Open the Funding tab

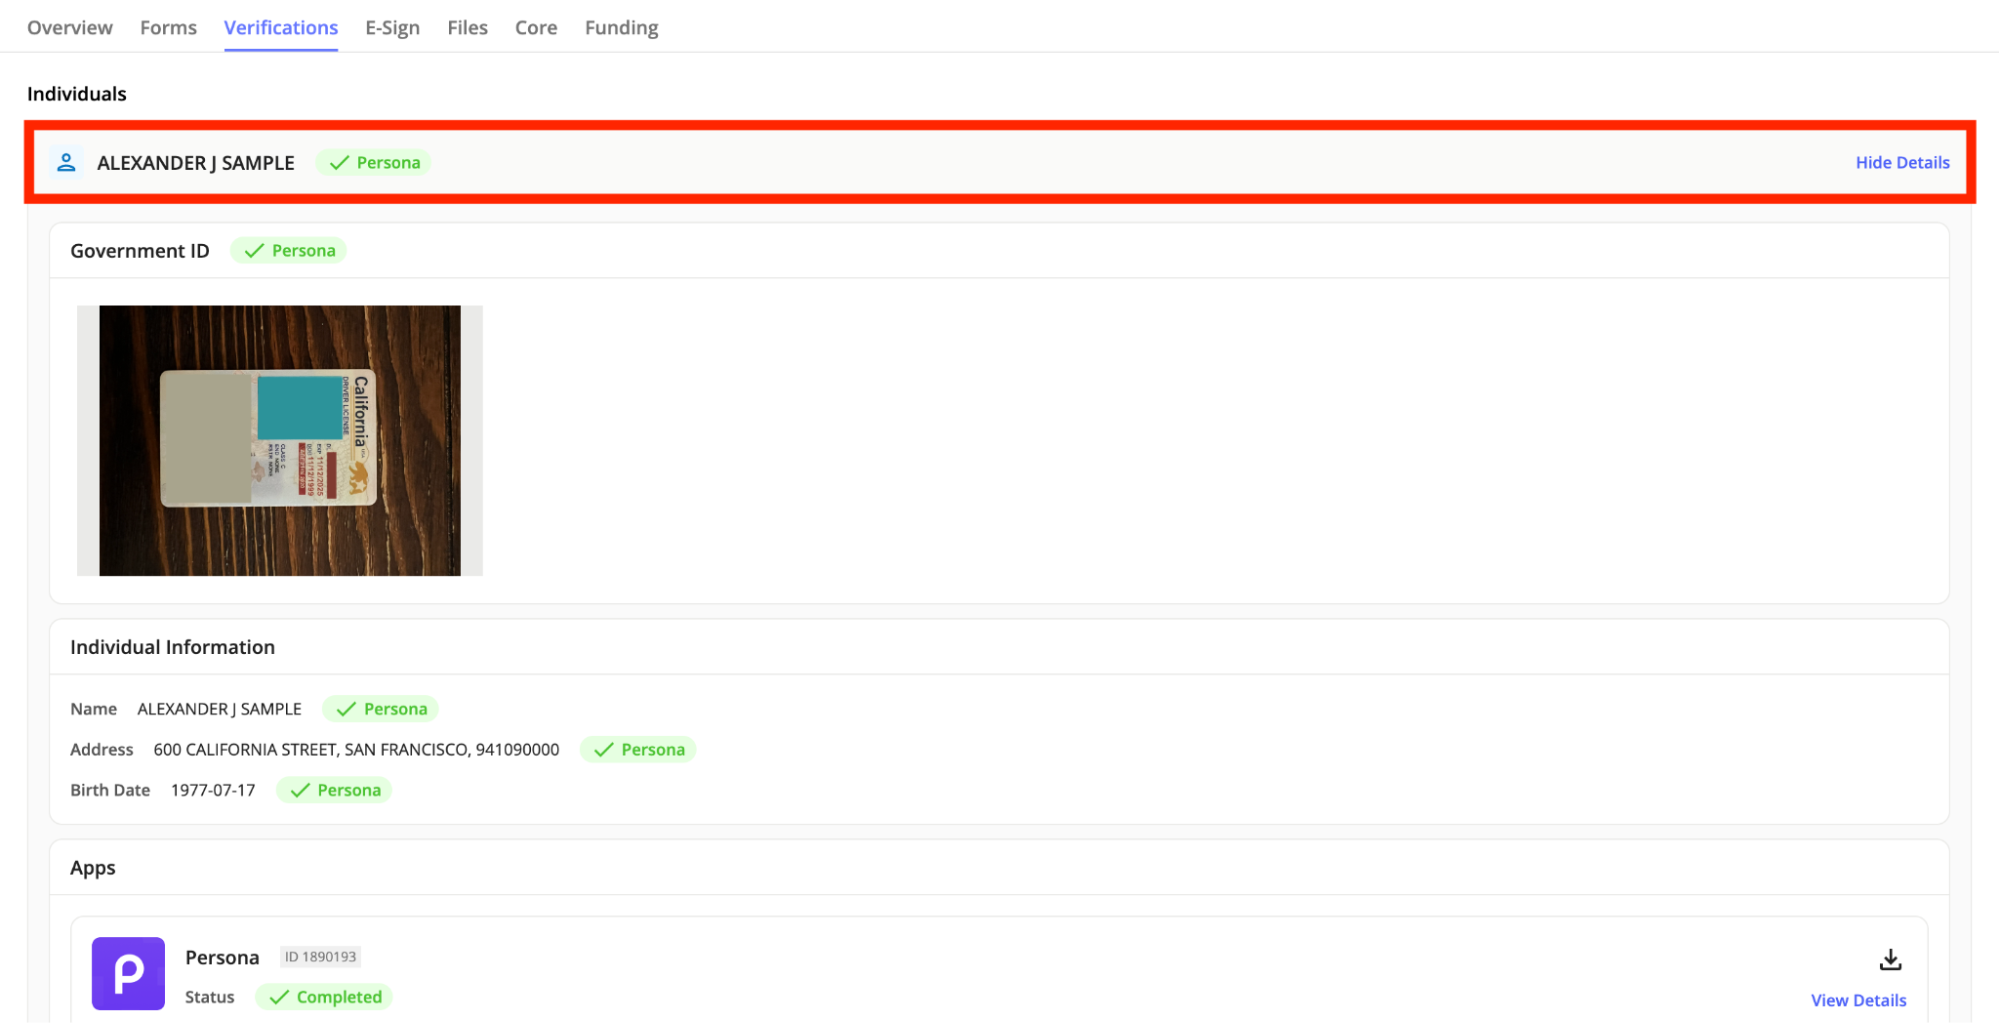[x=621, y=27]
